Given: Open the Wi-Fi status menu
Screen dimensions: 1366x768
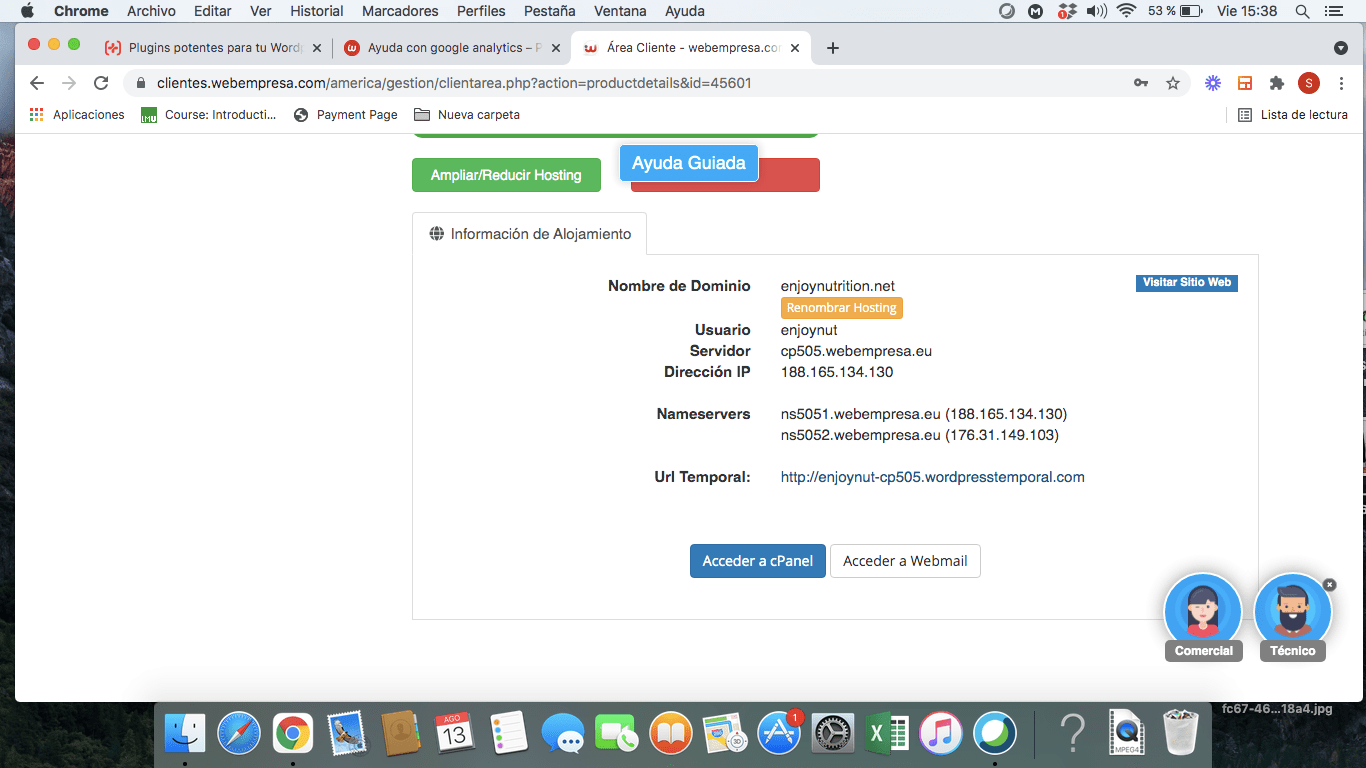Looking at the screenshot, I should [1127, 11].
